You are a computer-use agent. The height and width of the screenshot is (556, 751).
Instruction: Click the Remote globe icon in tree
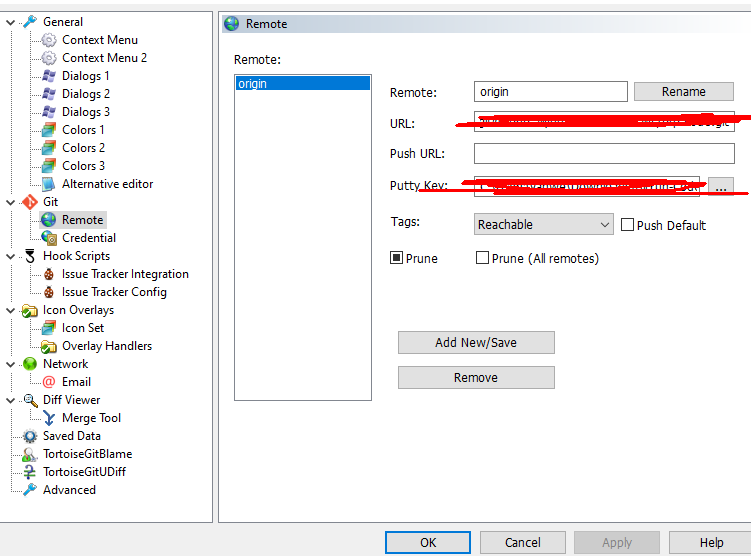[49, 220]
